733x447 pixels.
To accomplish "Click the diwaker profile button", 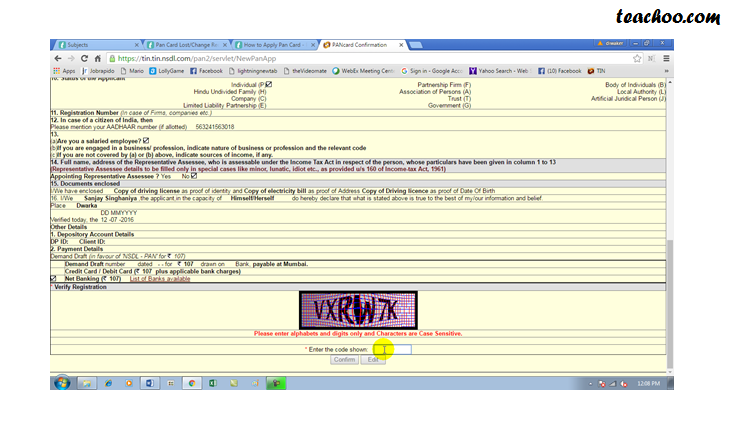I will pyautogui.click(x=611, y=43).
